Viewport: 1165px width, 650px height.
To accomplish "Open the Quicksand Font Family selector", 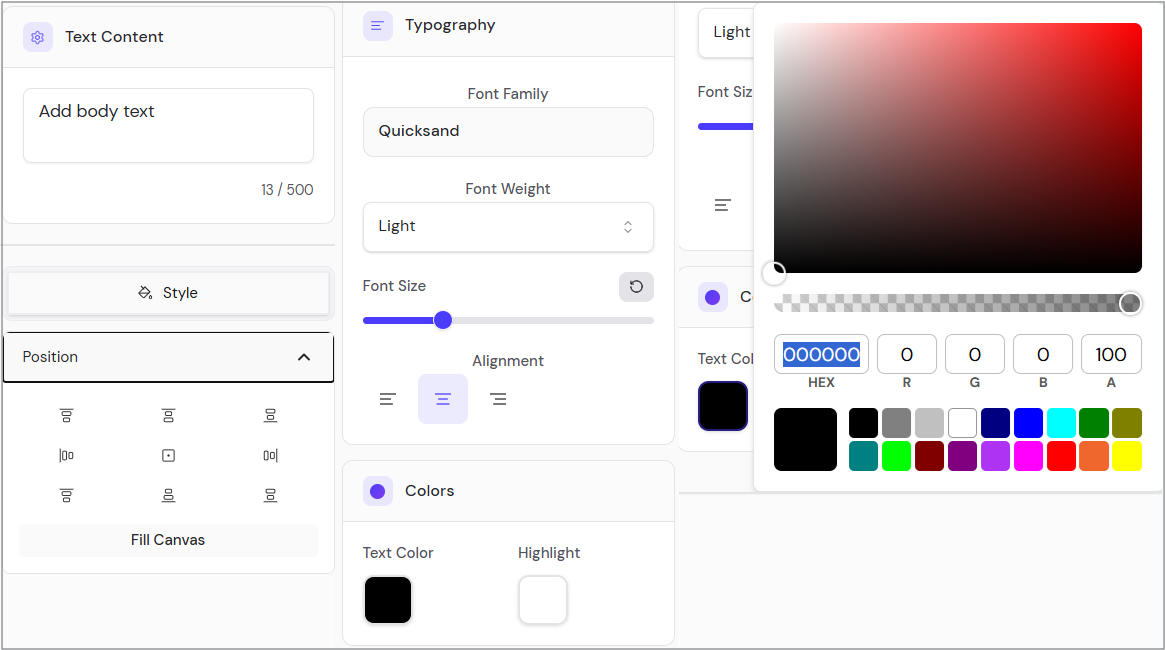I will pos(508,131).
